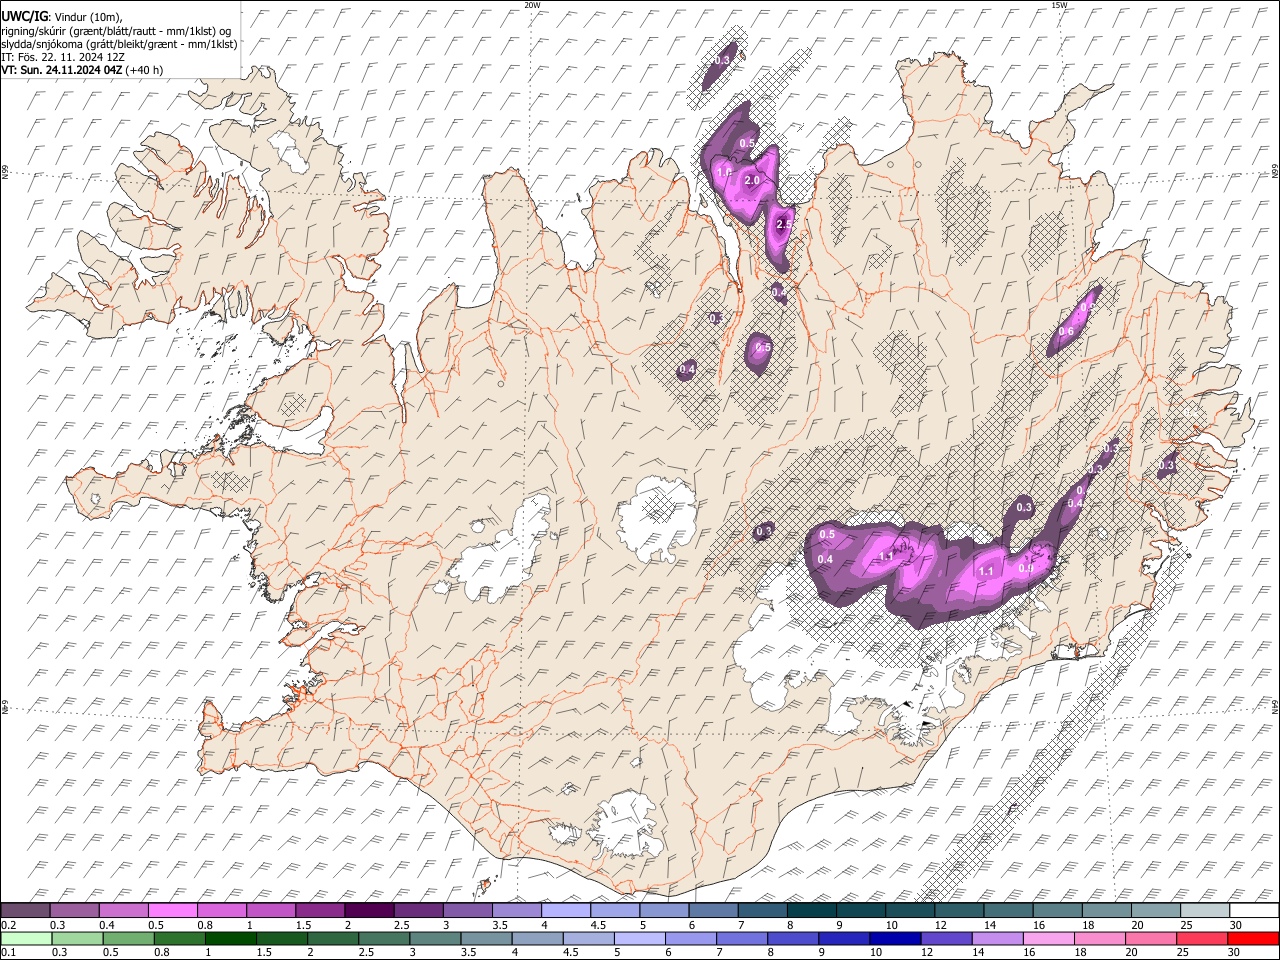Click the bright pink snow swatch for 0.5

(173, 911)
